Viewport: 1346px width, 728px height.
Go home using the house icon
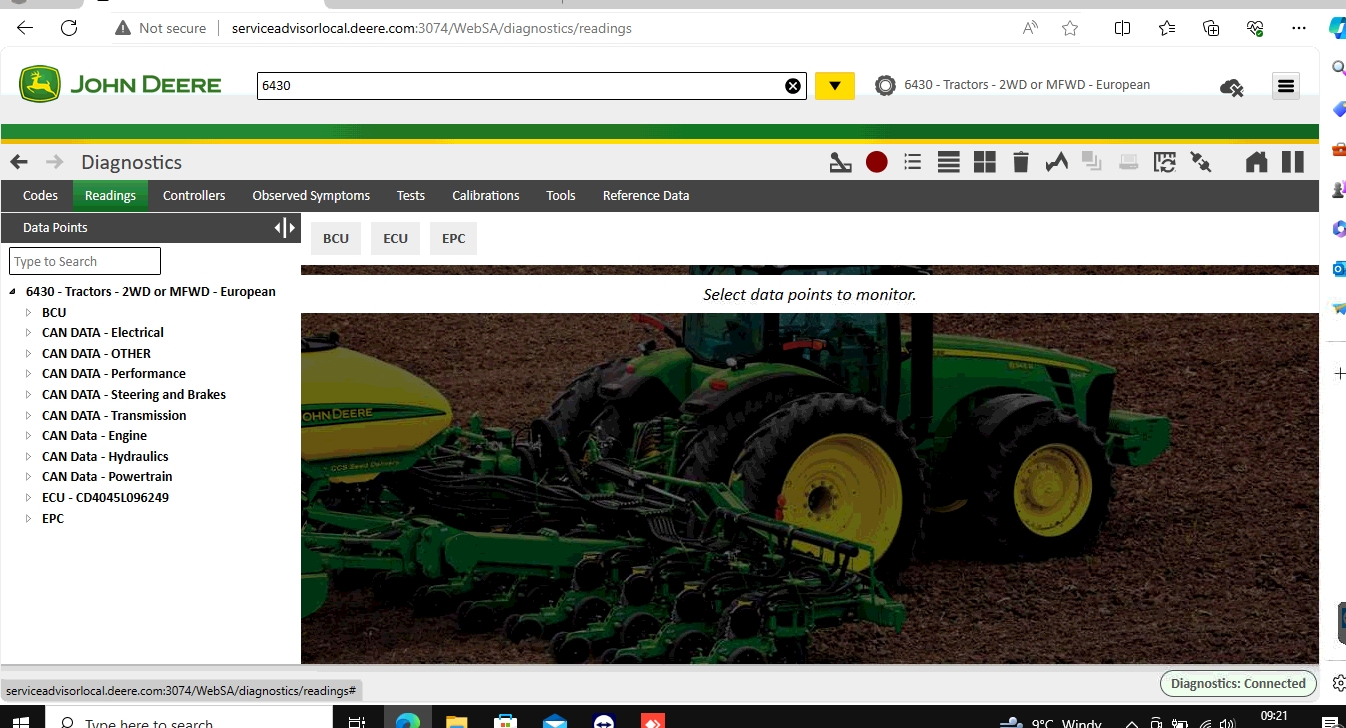click(x=1256, y=161)
